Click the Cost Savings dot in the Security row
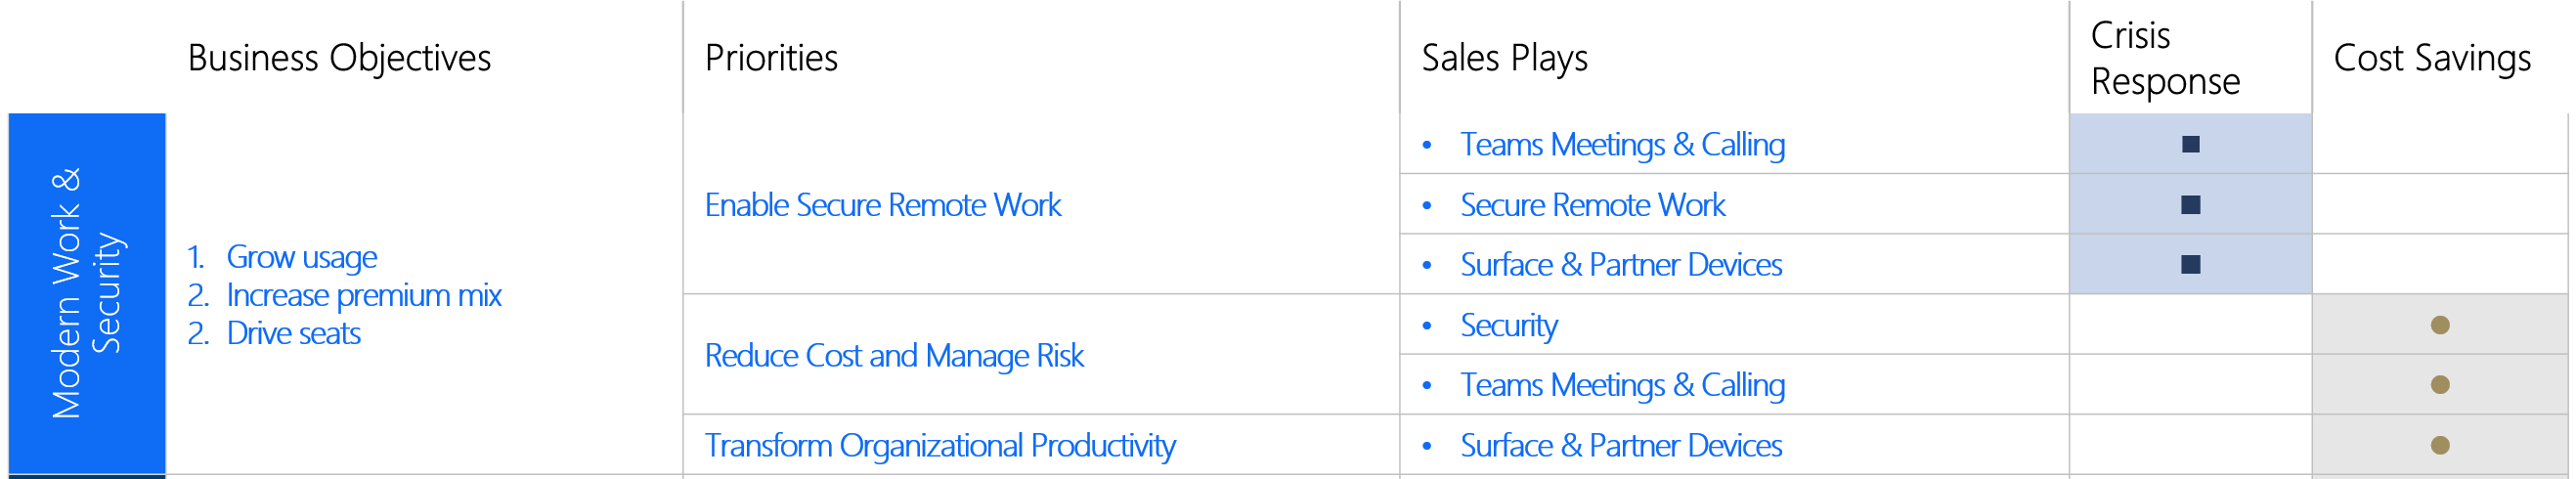2576x479 pixels. (2439, 325)
